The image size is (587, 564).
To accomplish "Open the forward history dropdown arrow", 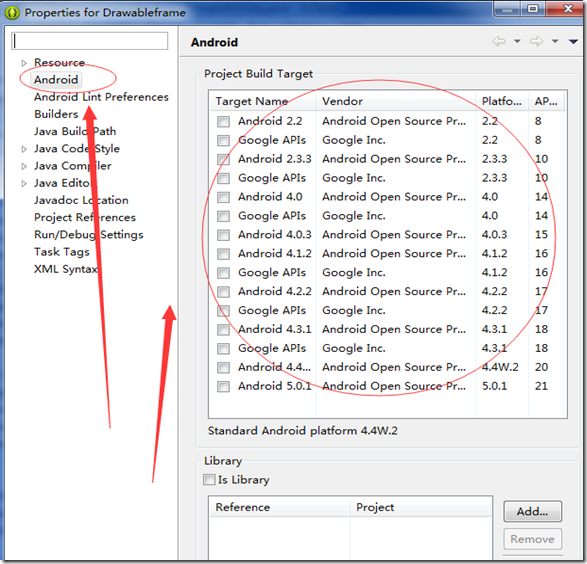I will [x=555, y=41].
